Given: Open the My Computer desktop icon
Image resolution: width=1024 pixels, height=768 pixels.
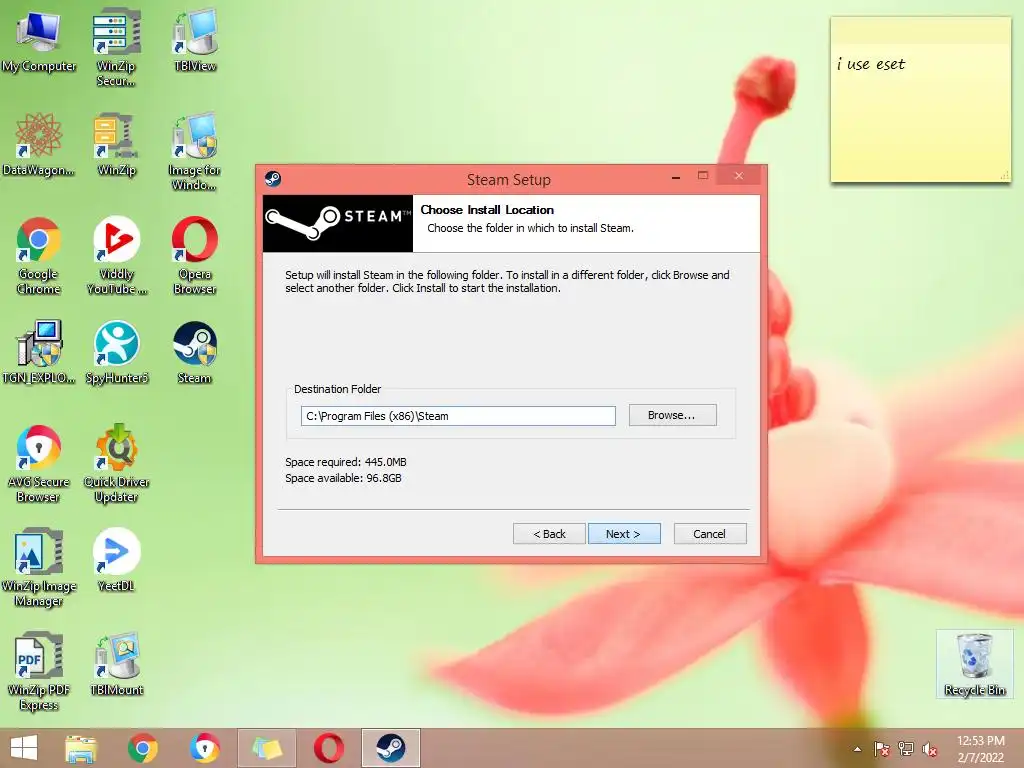Looking at the screenshot, I should point(39,41).
